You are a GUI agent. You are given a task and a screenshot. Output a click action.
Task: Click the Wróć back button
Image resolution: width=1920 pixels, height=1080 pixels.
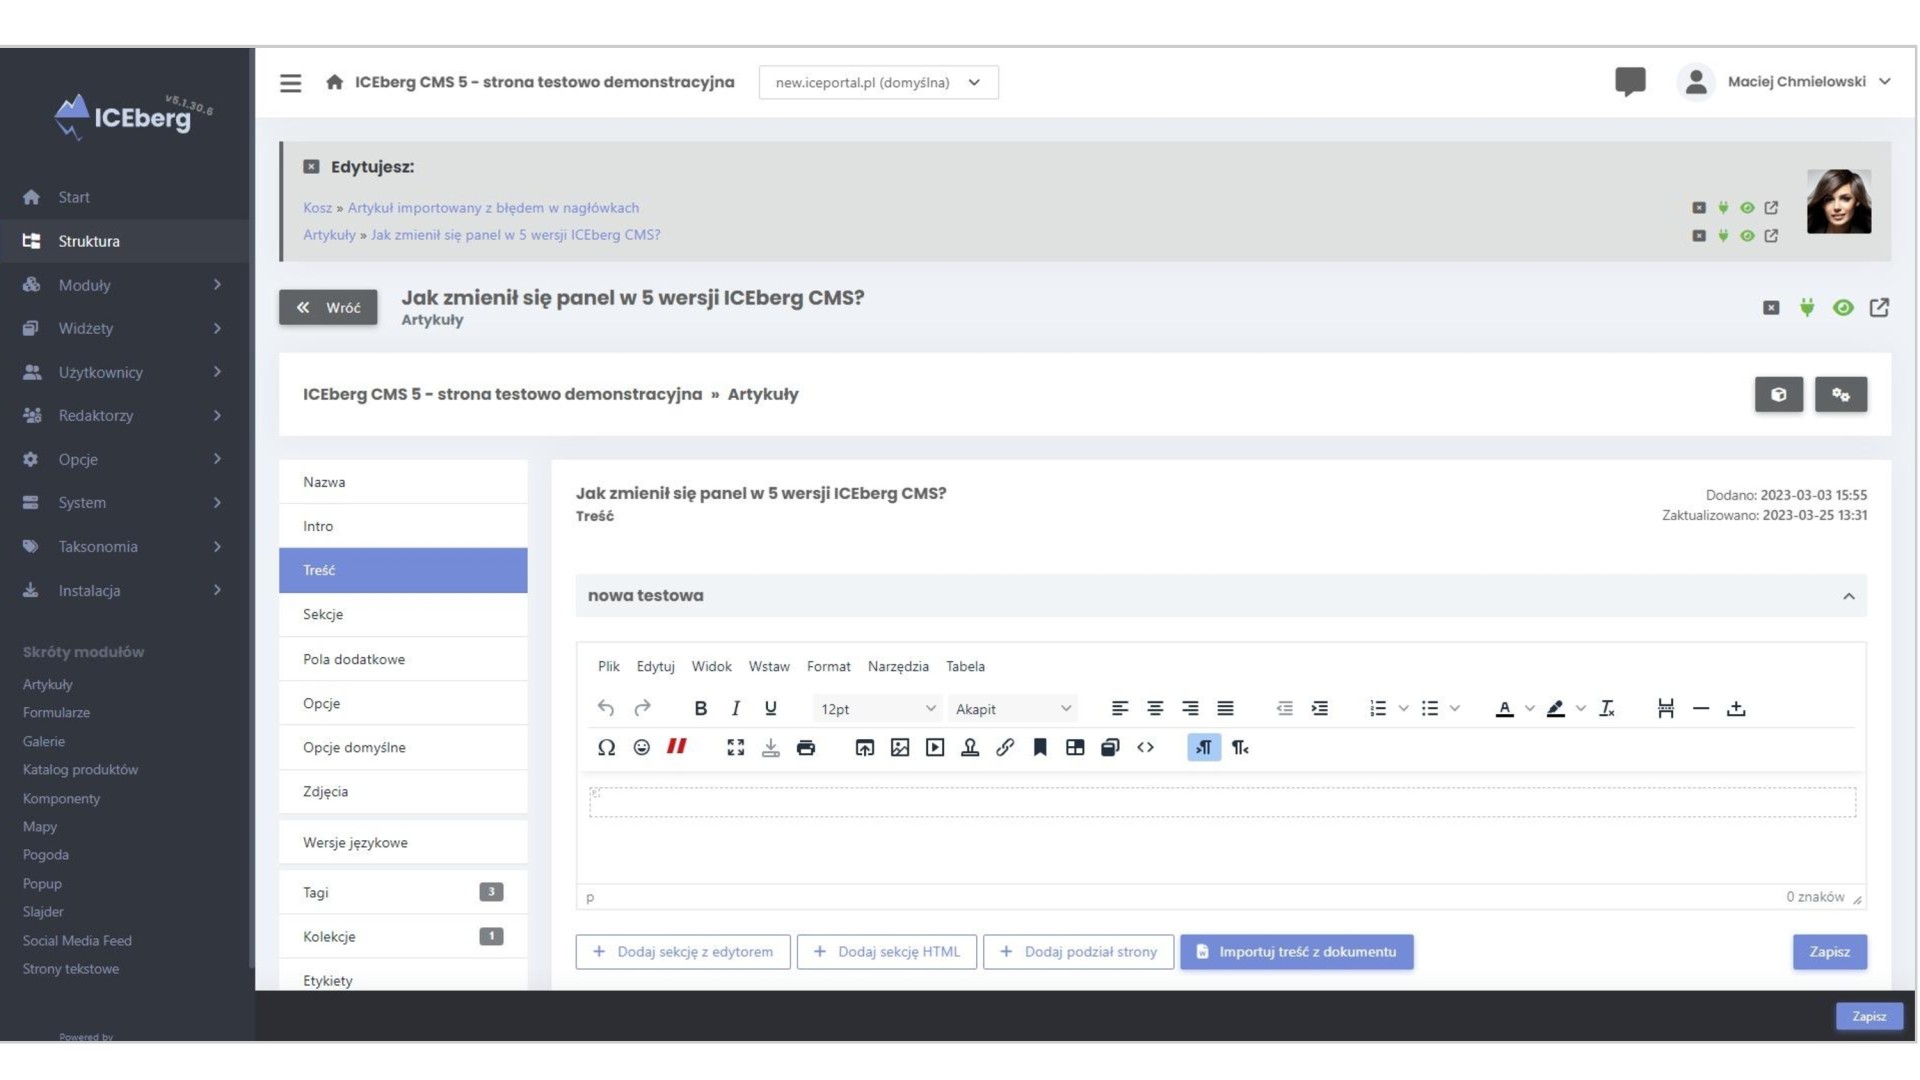click(328, 307)
